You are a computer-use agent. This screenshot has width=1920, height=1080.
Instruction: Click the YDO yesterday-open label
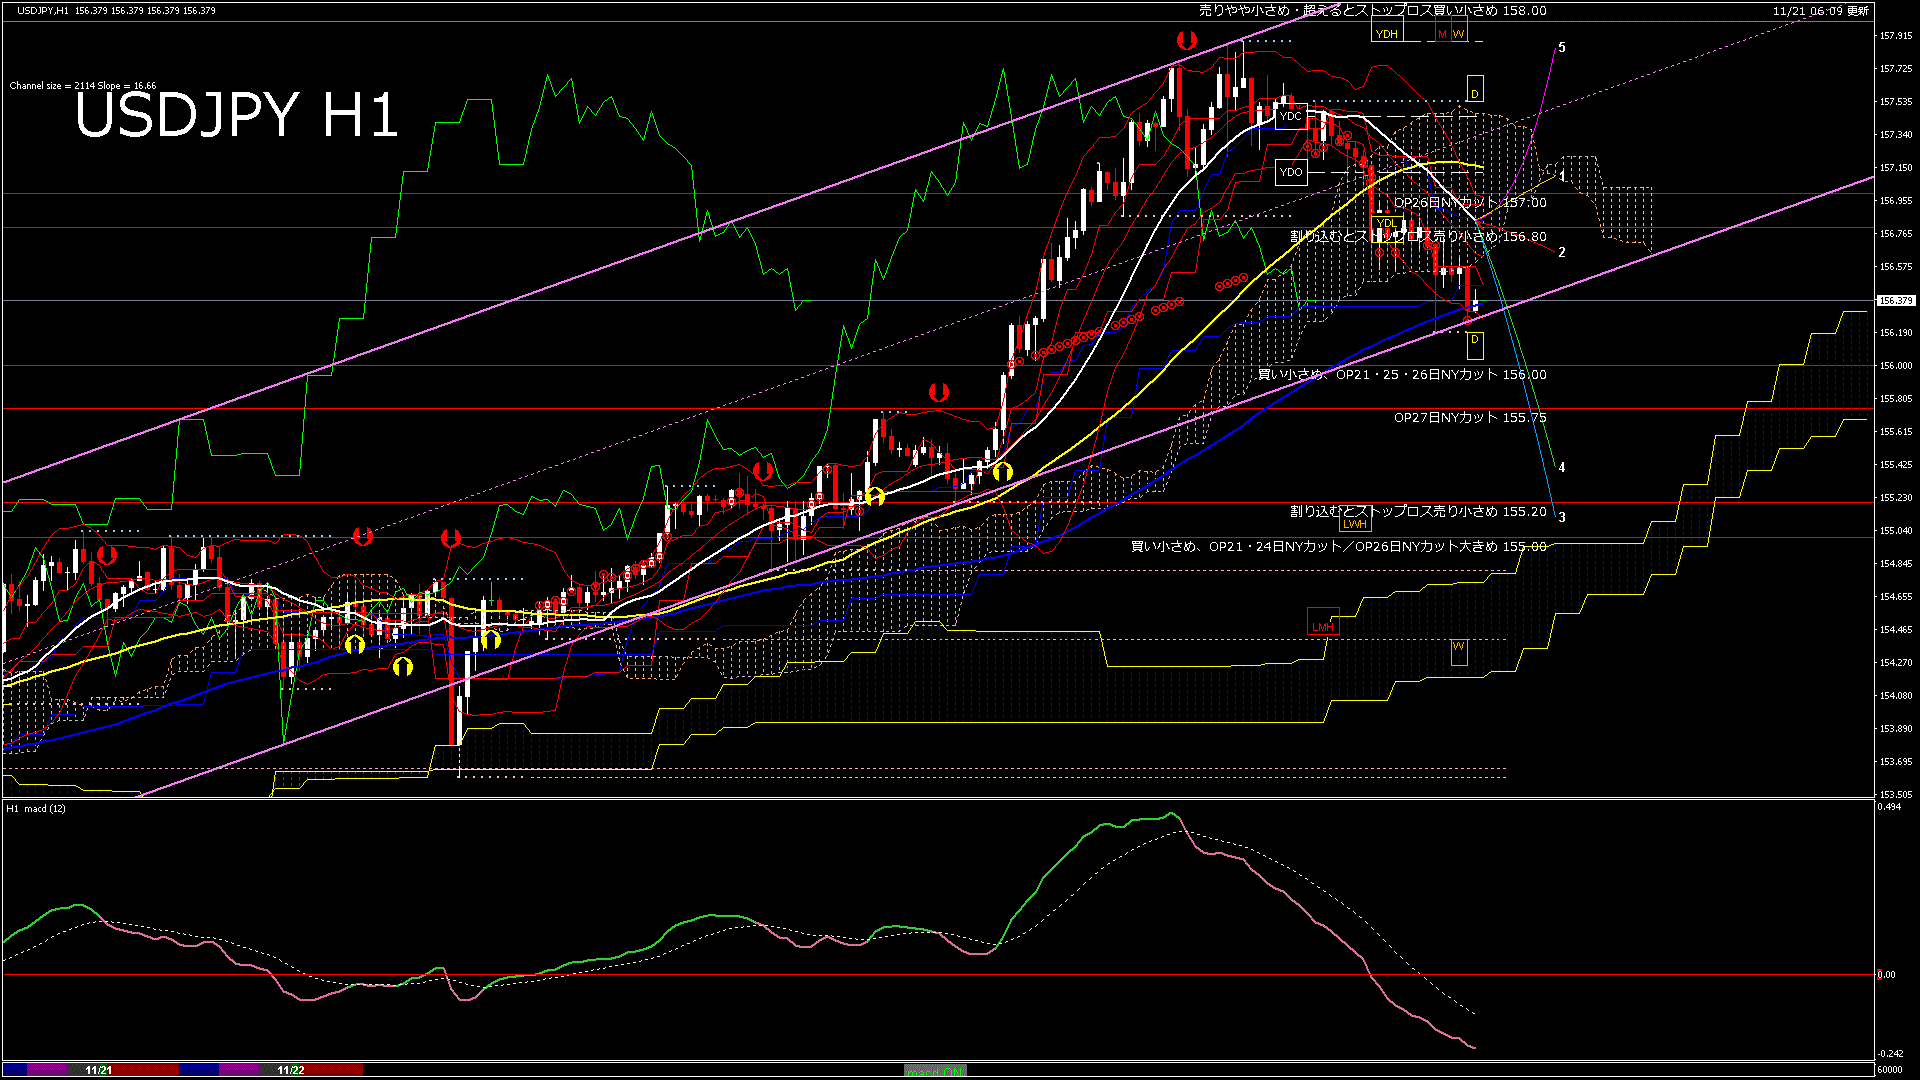point(1291,172)
